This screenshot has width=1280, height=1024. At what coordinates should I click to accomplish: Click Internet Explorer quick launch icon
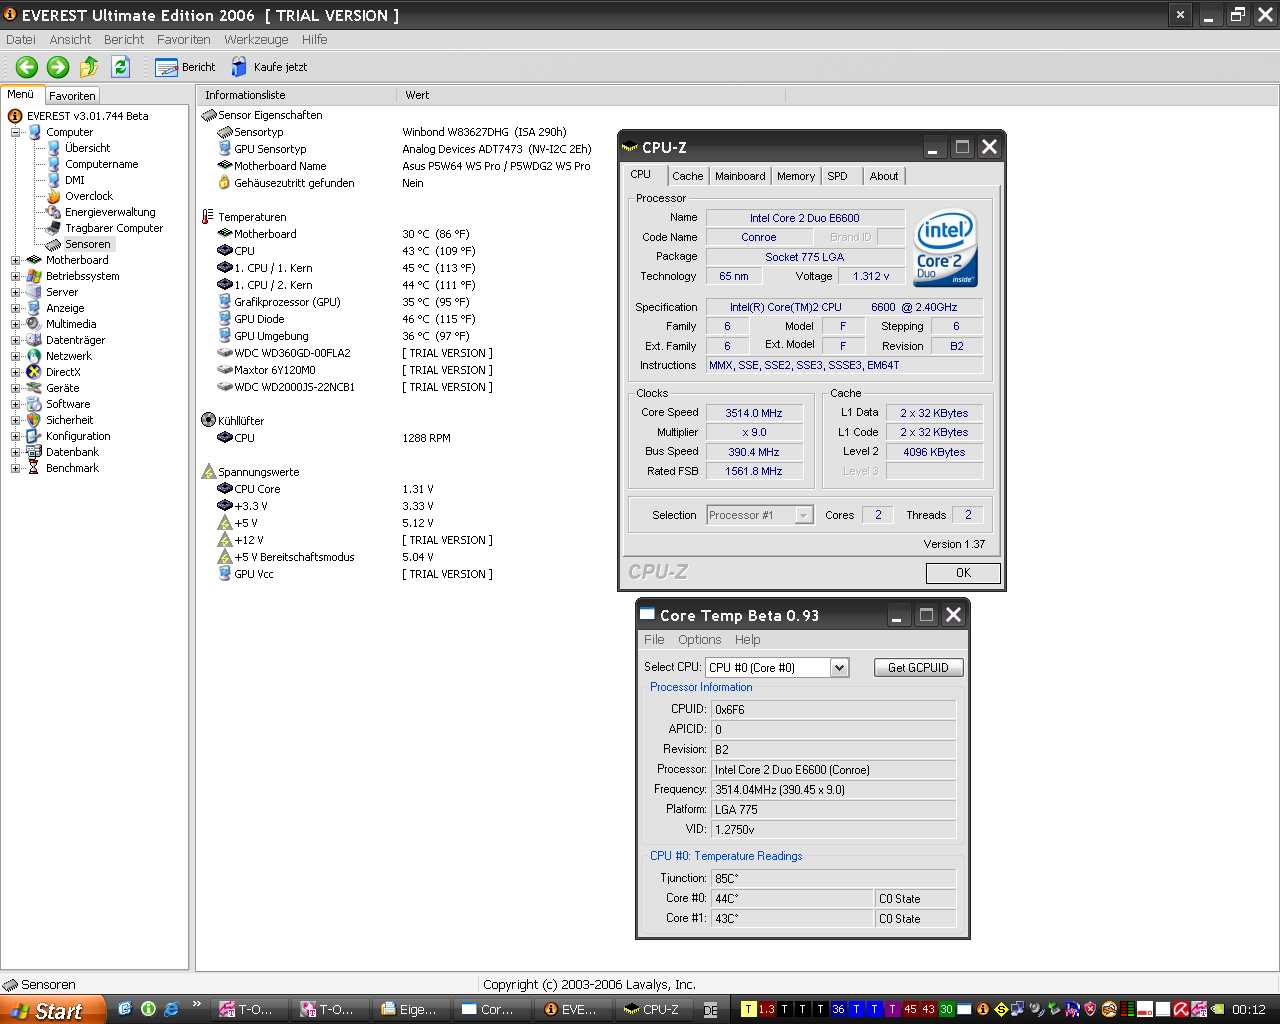click(171, 1009)
